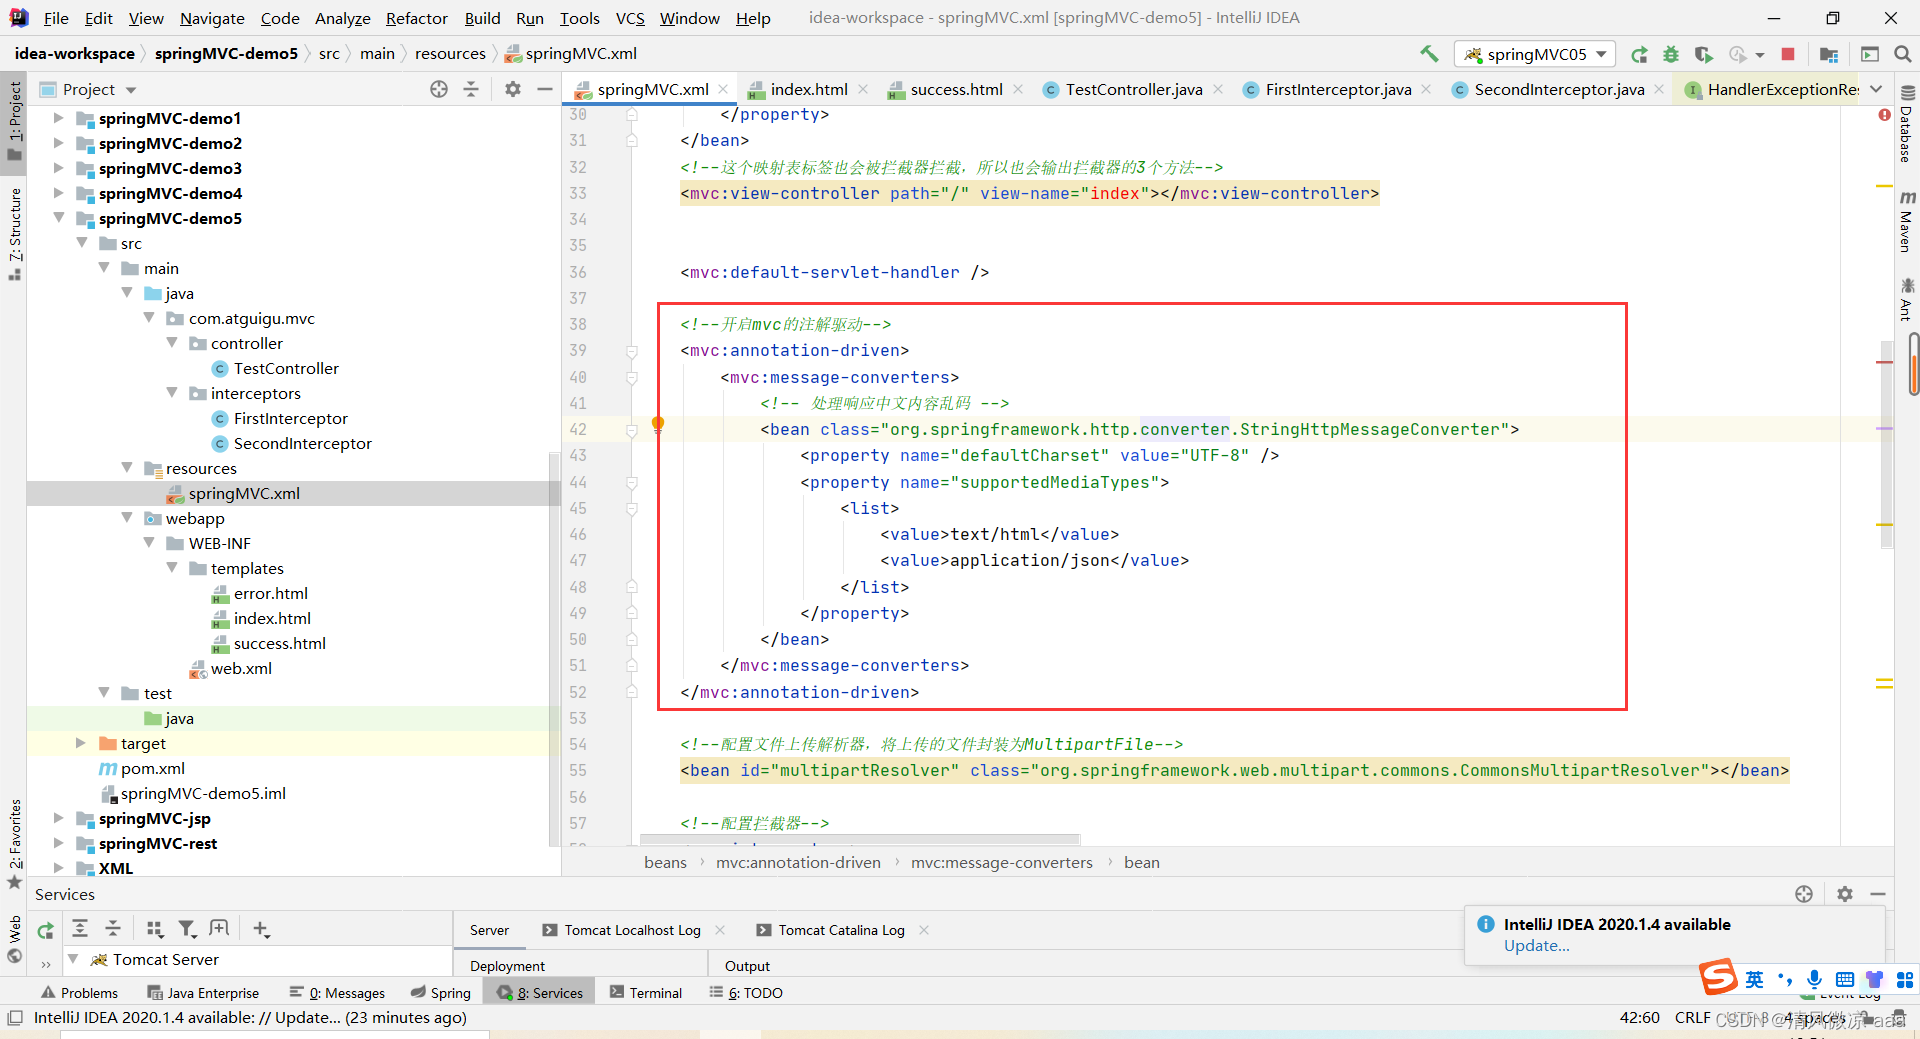Open Terminal tool window

pos(646,993)
